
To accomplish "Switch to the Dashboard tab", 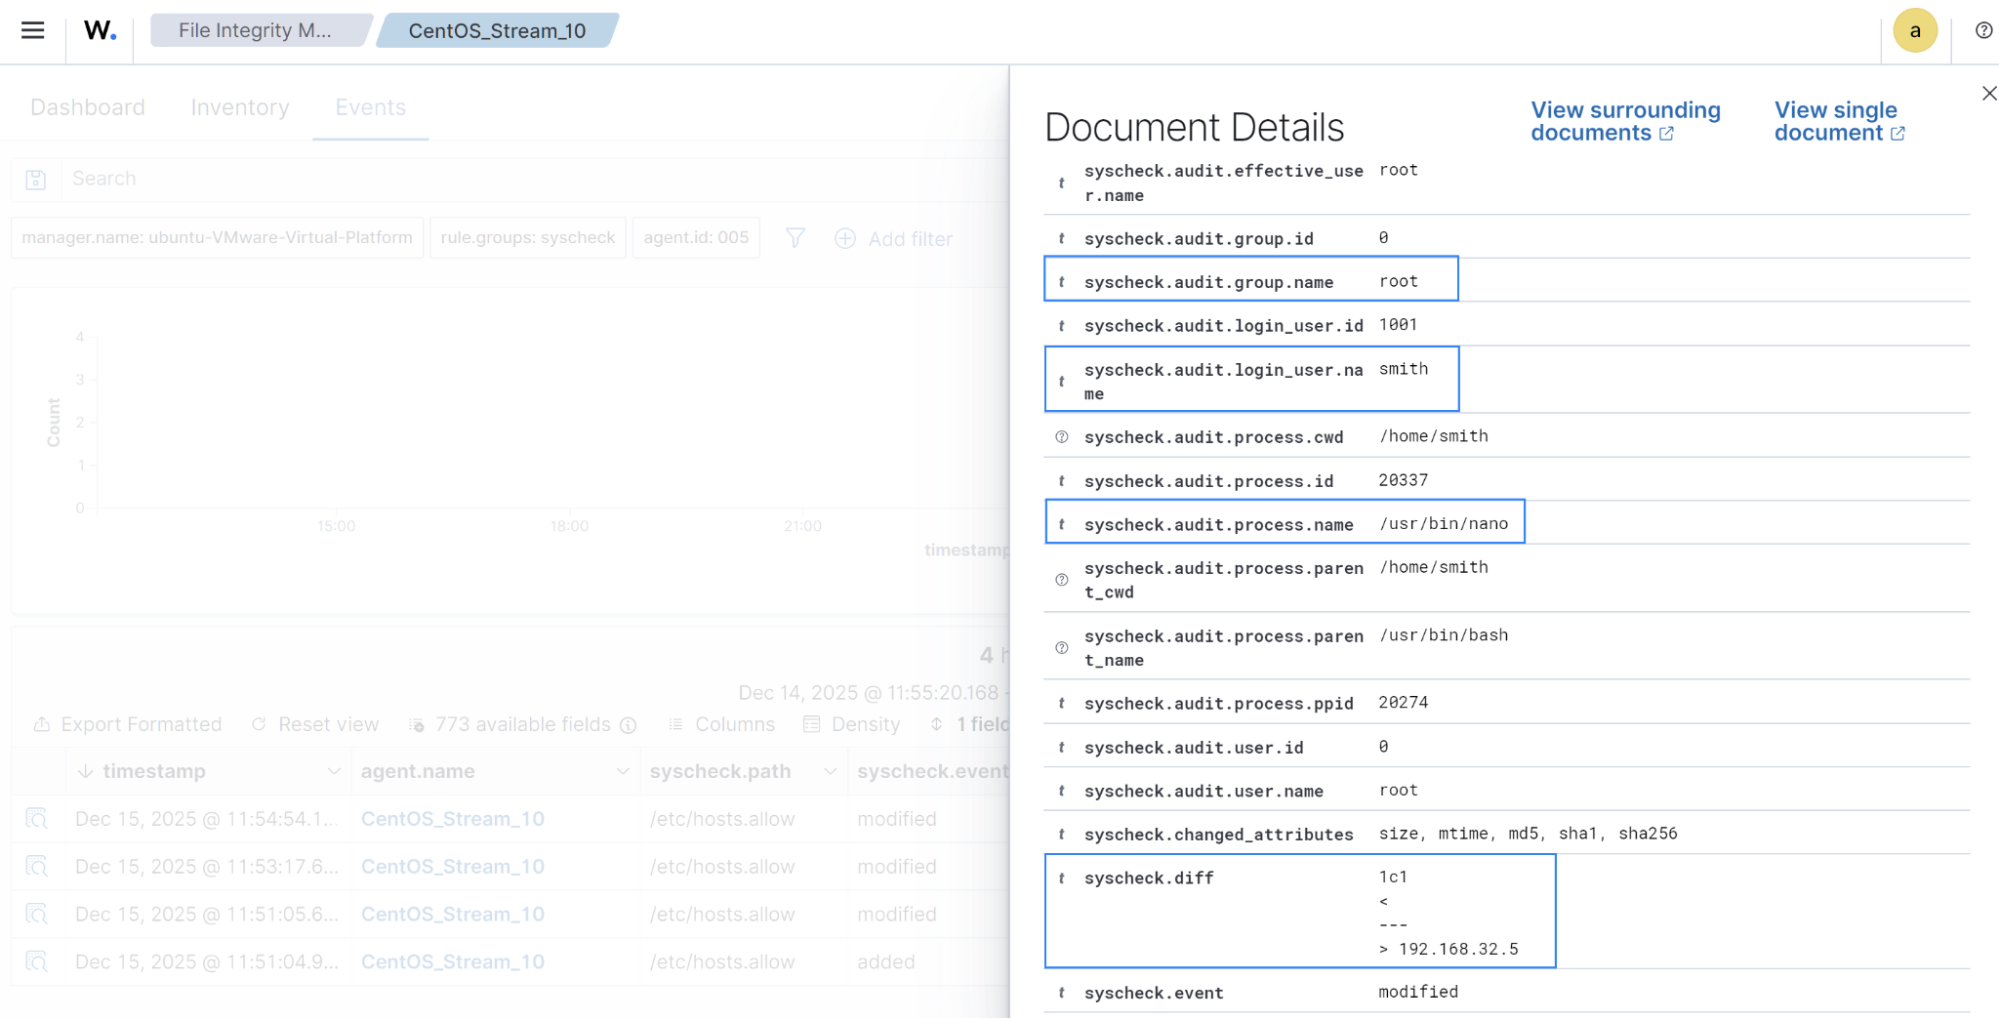I will 87,107.
